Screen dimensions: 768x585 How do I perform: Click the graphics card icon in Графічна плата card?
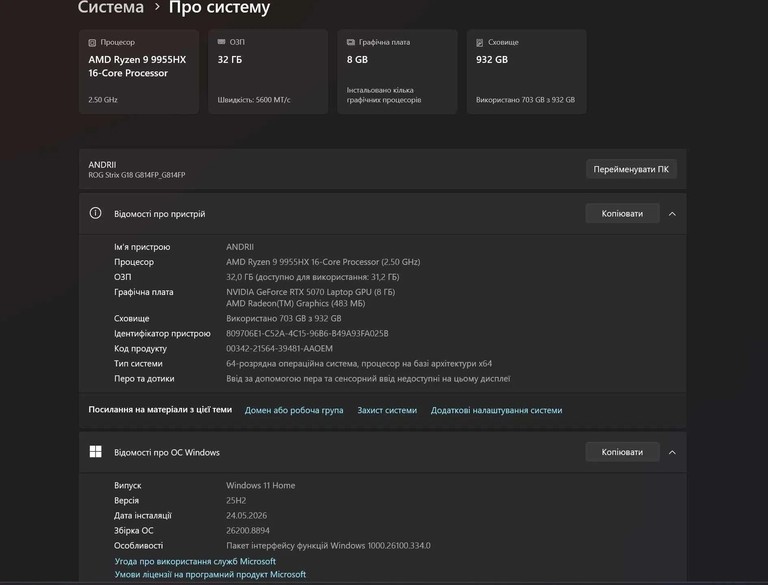351,42
